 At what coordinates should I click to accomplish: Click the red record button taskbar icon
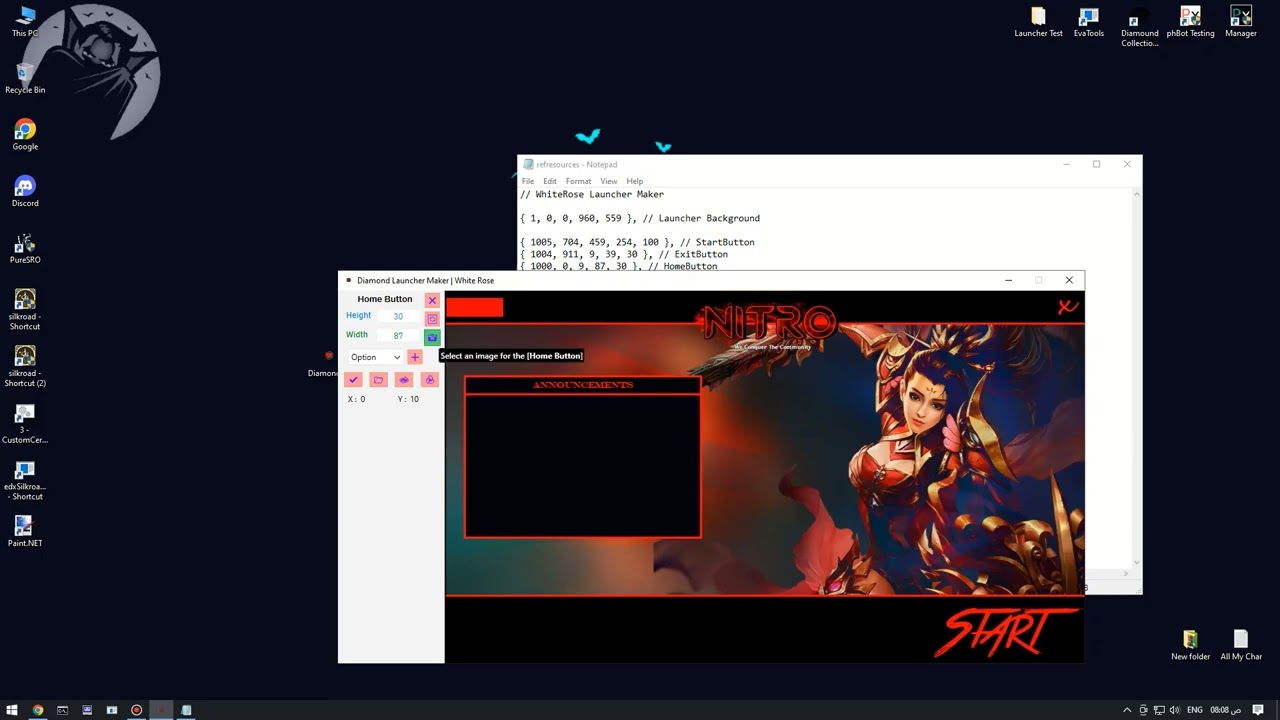click(136, 710)
